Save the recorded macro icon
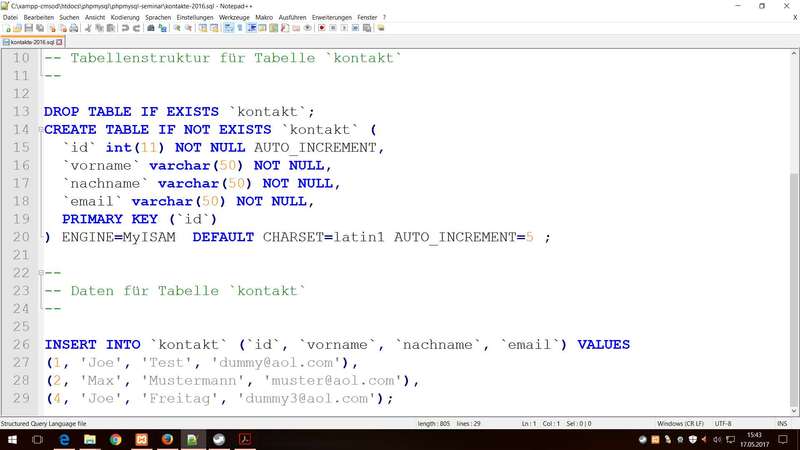 [367, 28]
